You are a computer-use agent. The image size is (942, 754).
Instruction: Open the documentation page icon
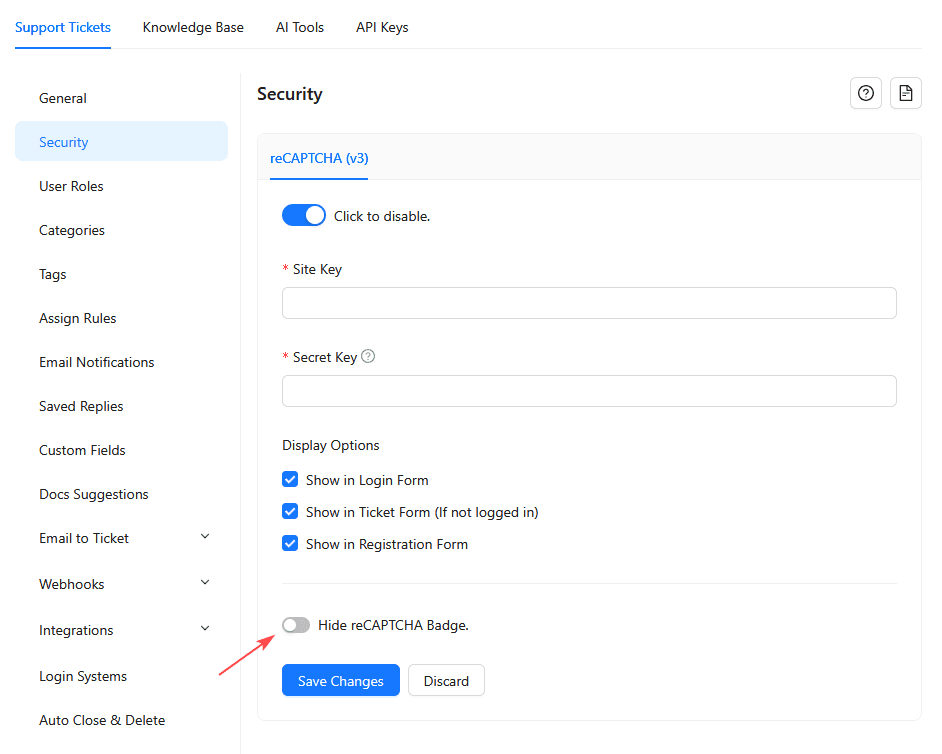[x=905, y=93]
